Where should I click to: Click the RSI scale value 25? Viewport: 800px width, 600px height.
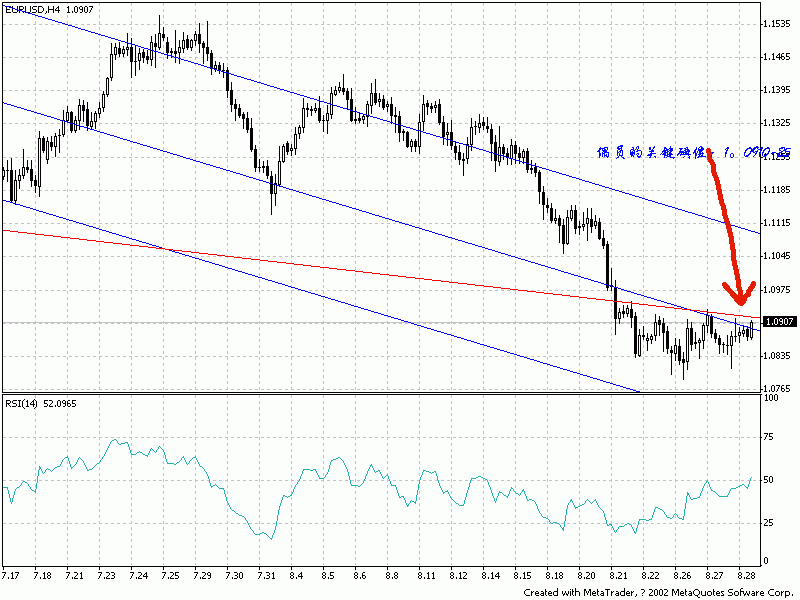(768, 523)
